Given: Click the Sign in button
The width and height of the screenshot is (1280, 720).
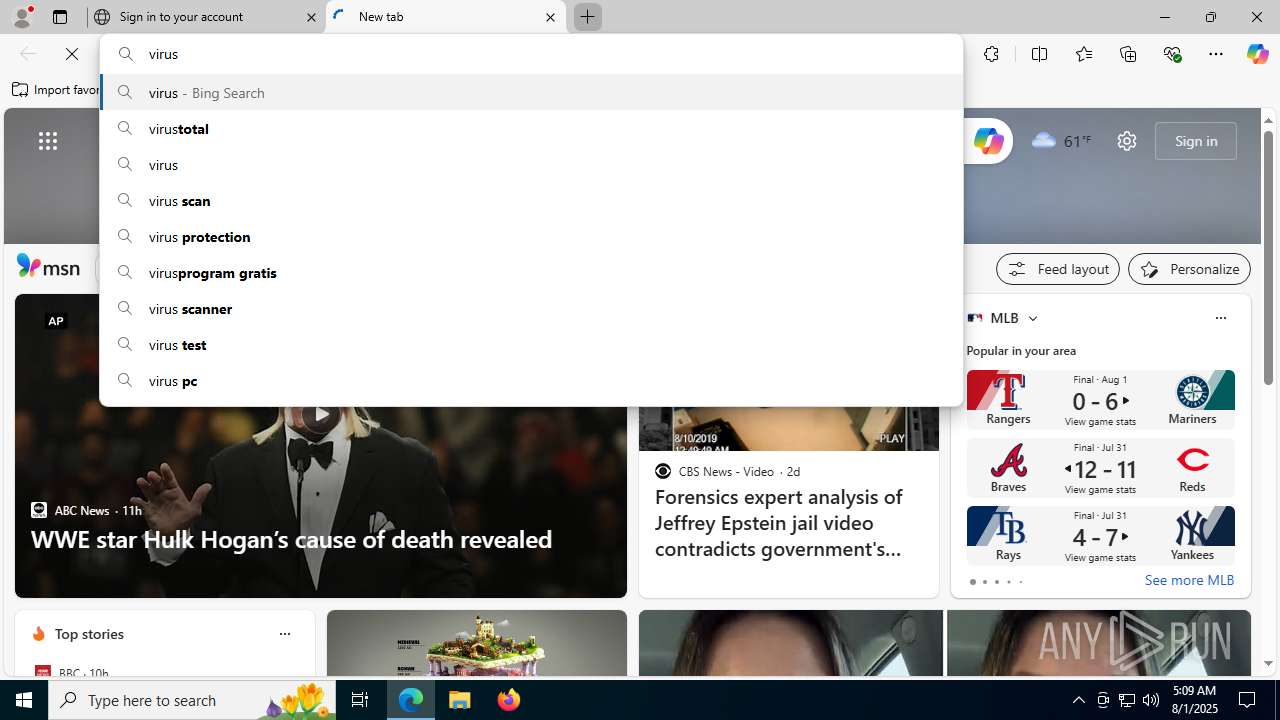Looking at the screenshot, I should pos(1195,141).
